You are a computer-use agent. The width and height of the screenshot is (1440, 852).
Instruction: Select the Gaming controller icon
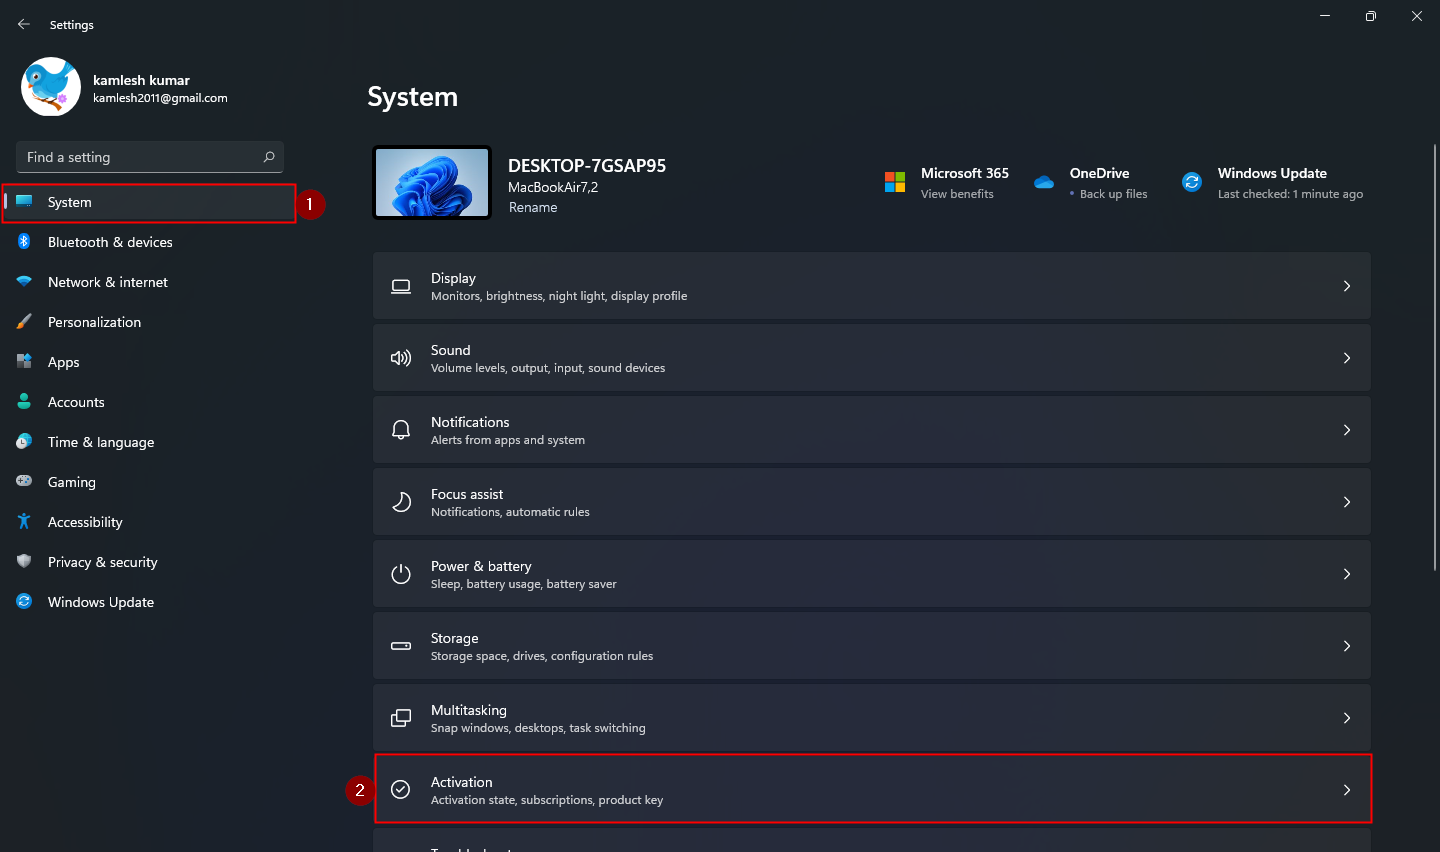tap(24, 482)
